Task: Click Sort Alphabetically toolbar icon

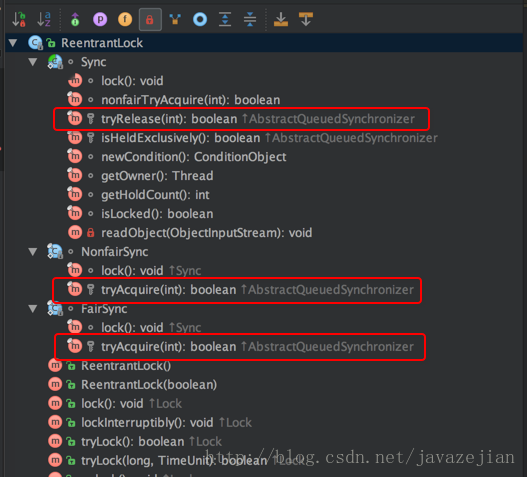Action: 44,19
